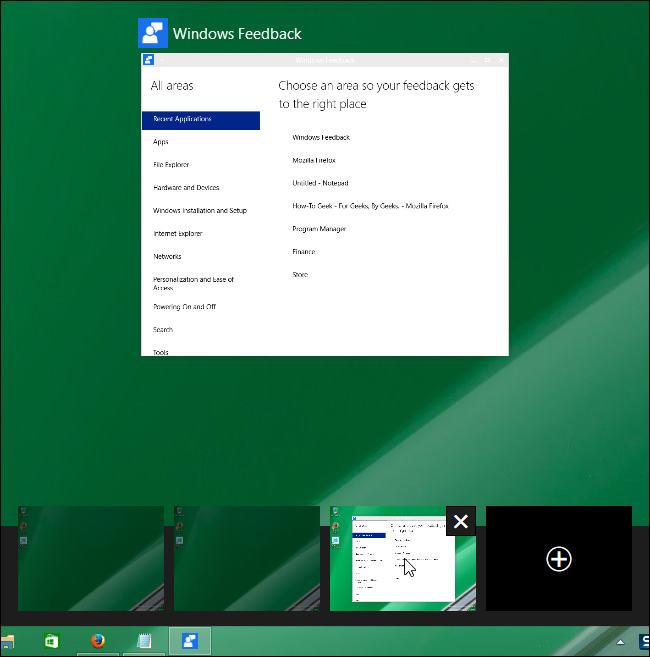Screen dimensions: 650x657
Task: Open Notepad from the taskbar
Action: pos(144,641)
